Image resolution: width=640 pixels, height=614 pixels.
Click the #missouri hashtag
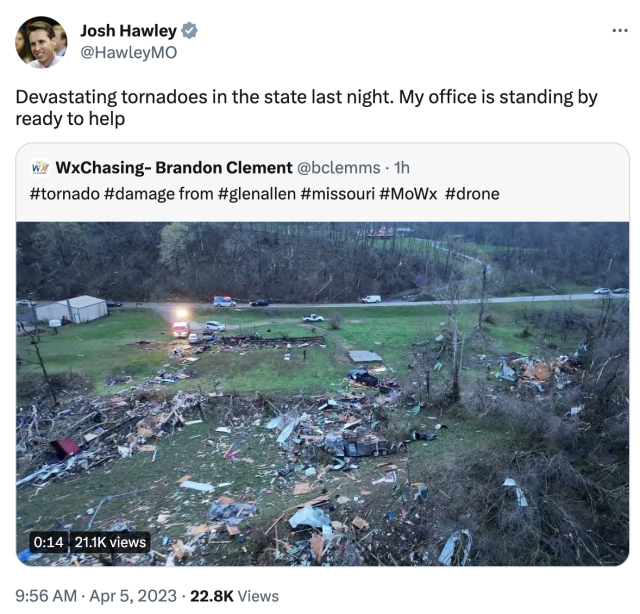coord(337,194)
